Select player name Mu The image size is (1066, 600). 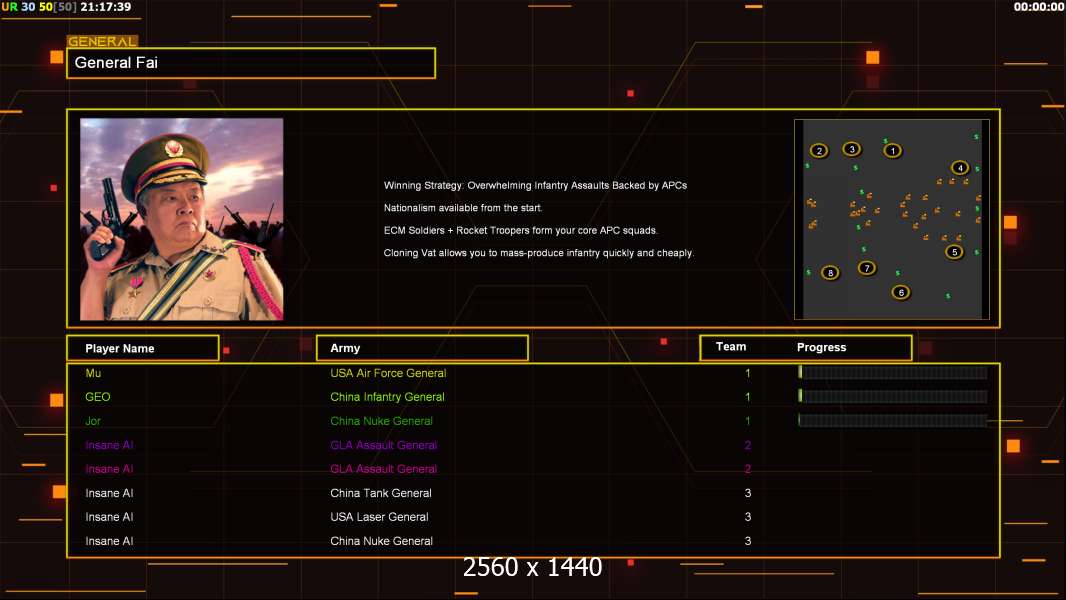click(93, 373)
